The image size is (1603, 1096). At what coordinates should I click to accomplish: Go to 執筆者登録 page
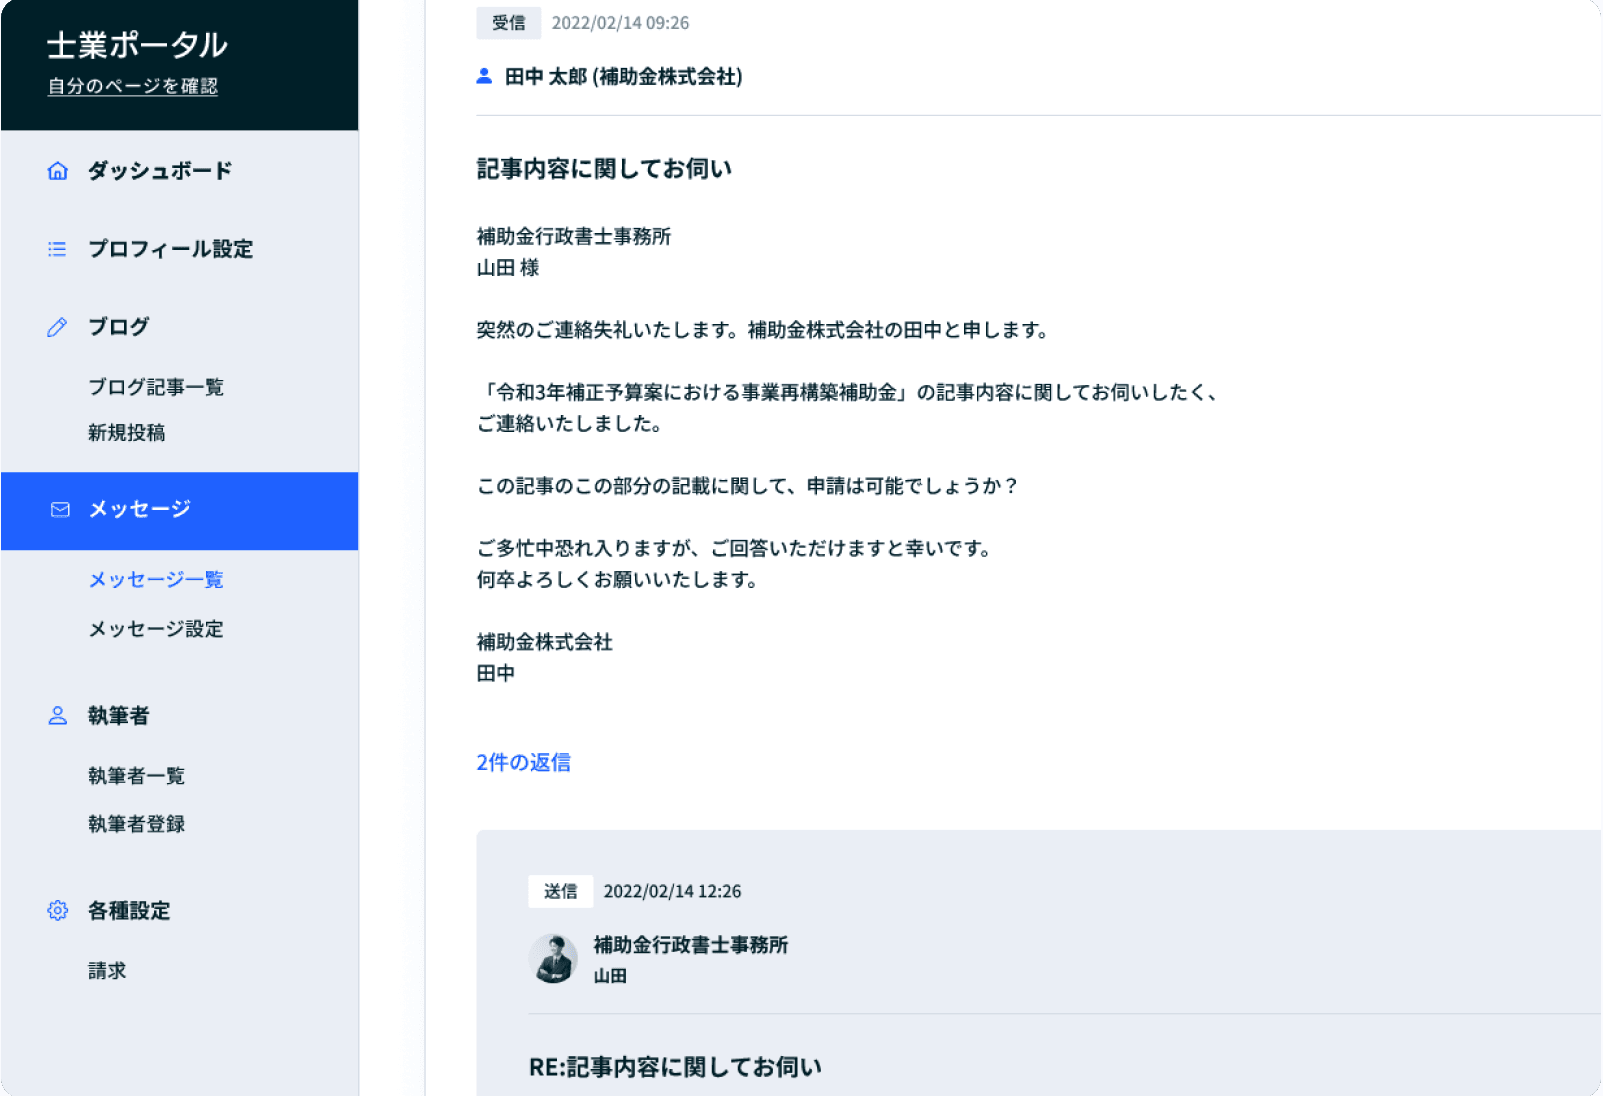coord(137,824)
